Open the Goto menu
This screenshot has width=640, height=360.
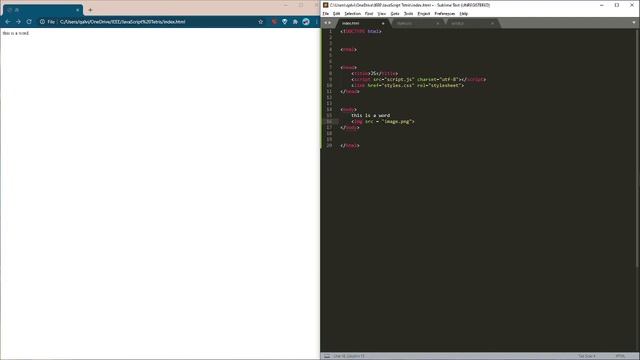(x=395, y=13)
